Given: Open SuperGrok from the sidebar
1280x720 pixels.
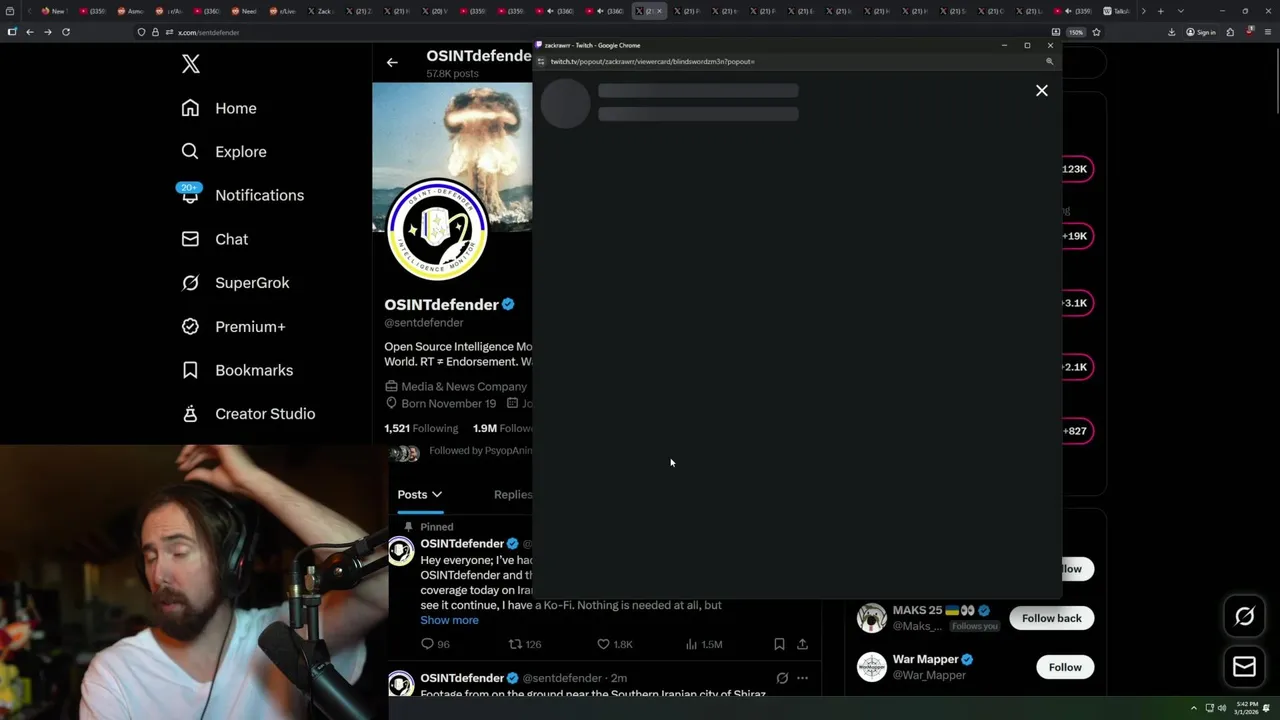Looking at the screenshot, I should [235, 283].
